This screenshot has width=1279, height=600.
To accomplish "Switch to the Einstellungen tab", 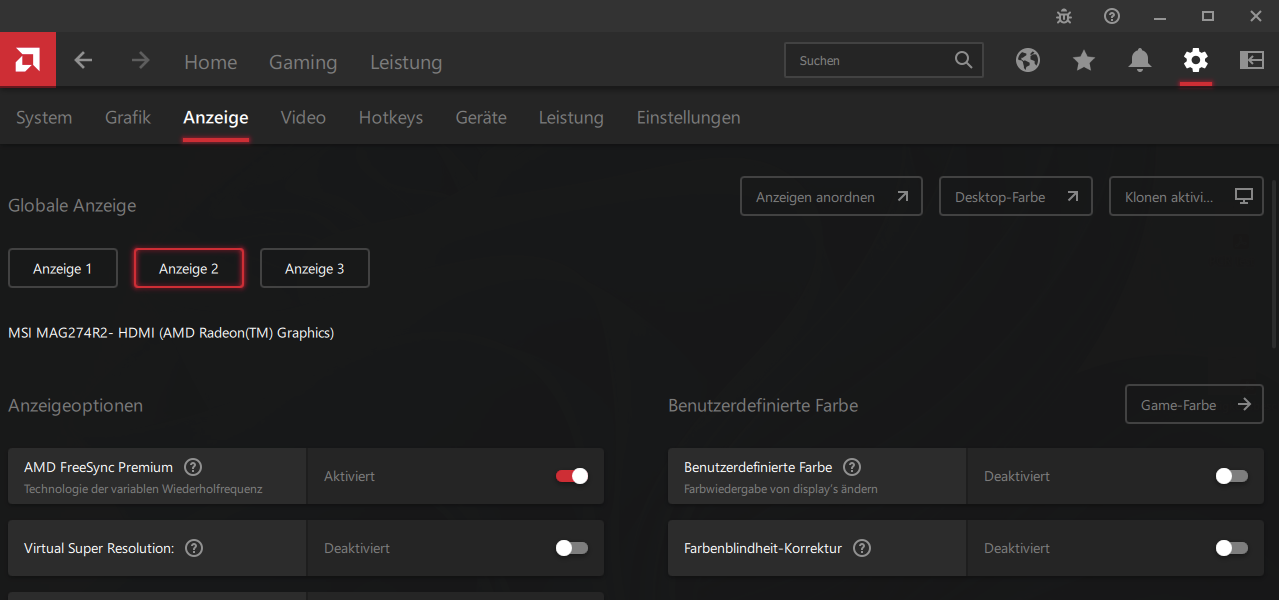I will pyautogui.click(x=689, y=117).
